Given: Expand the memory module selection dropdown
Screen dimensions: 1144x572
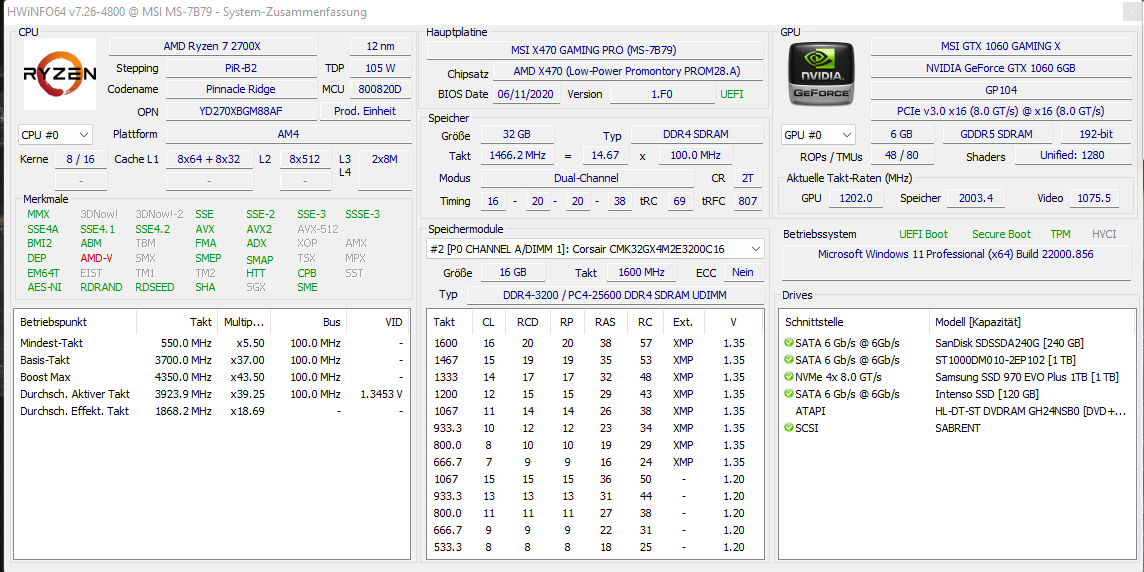Looking at the screenshot, I should (595, 249).
